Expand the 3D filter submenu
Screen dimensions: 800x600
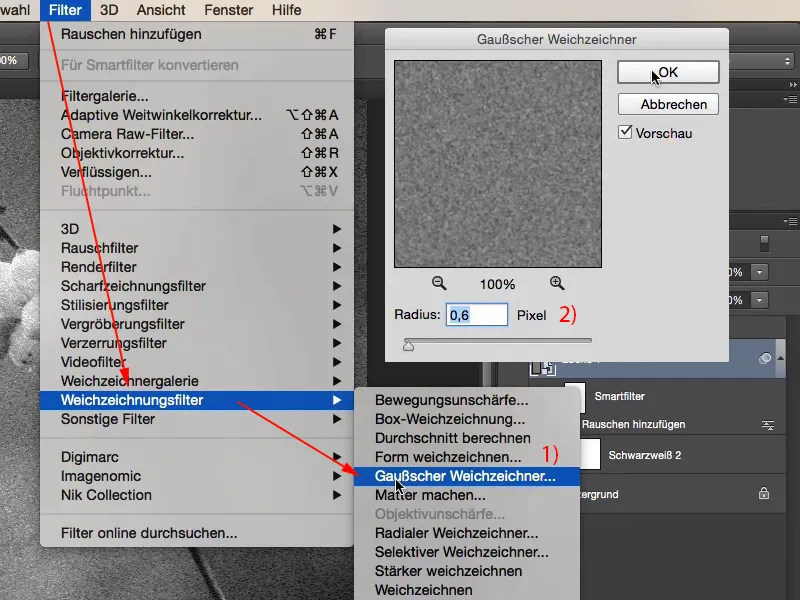pos(196,229)
